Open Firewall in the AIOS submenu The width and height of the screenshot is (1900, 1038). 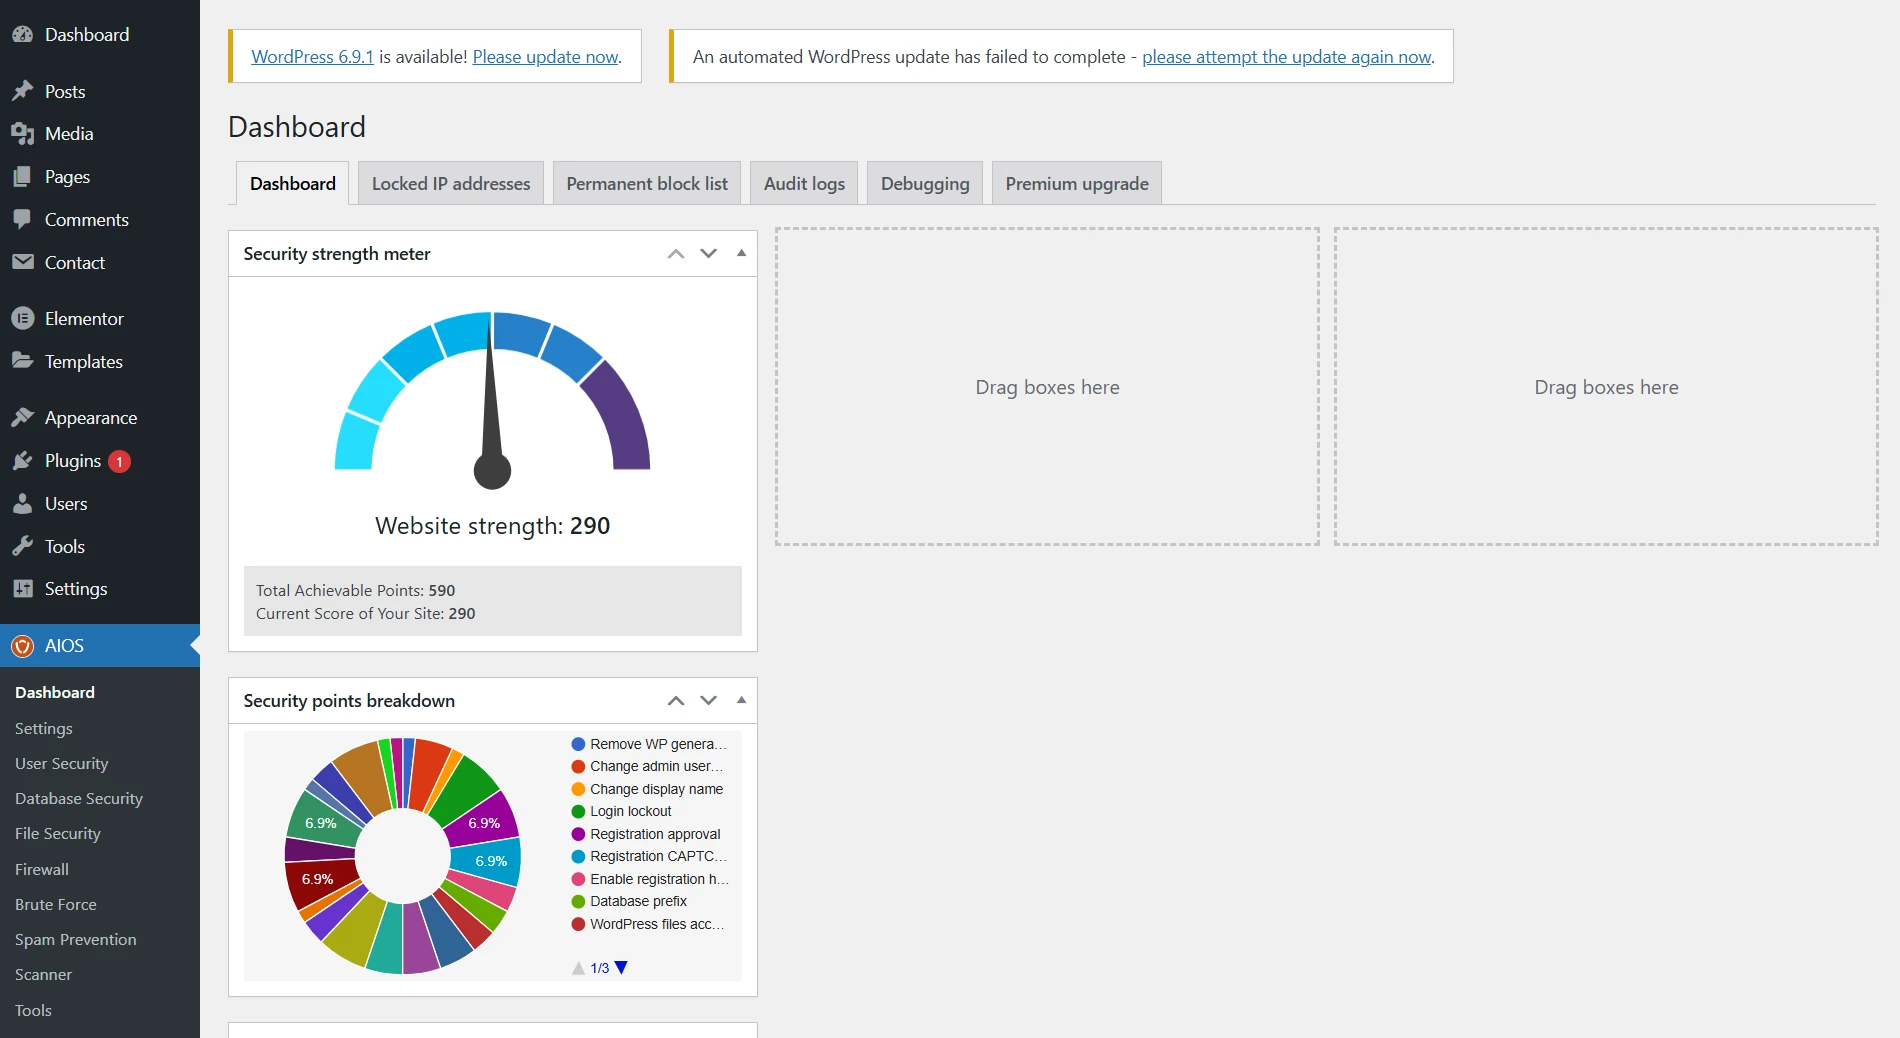pyautogui.click(x=42, y=869)
